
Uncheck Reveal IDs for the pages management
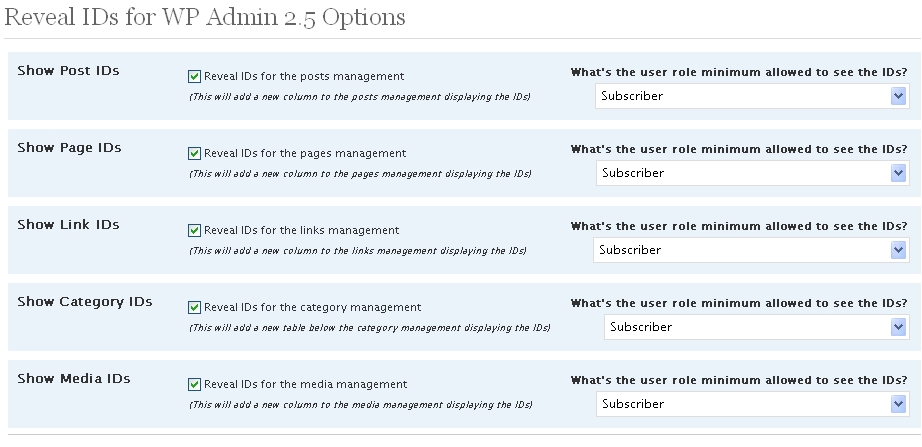(194, 153)
